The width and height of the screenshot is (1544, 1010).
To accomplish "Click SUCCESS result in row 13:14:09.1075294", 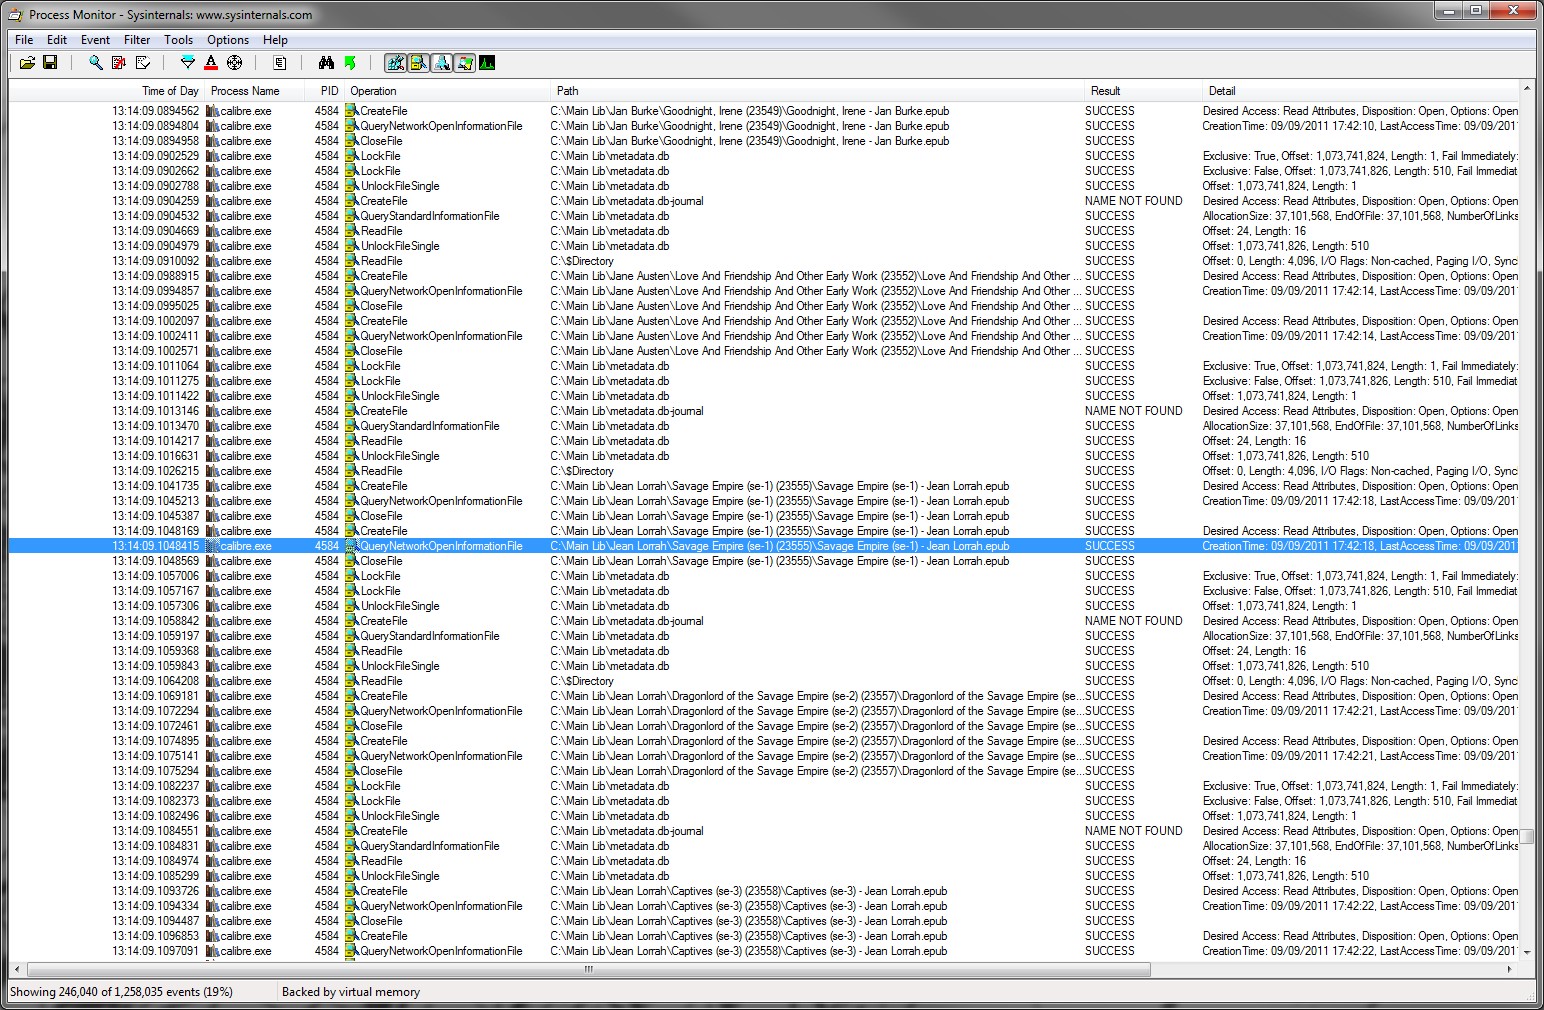I will (1110, 771).
